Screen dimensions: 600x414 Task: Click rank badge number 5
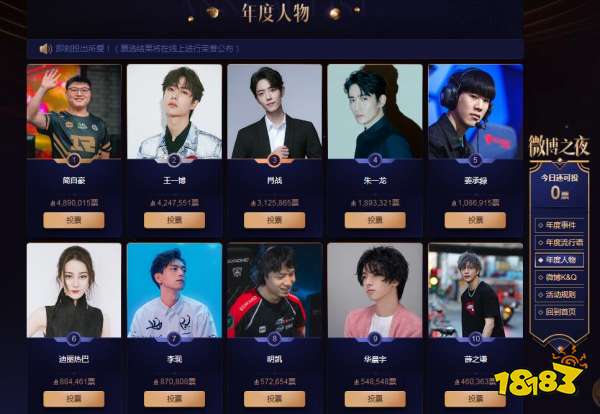(475, 160)
